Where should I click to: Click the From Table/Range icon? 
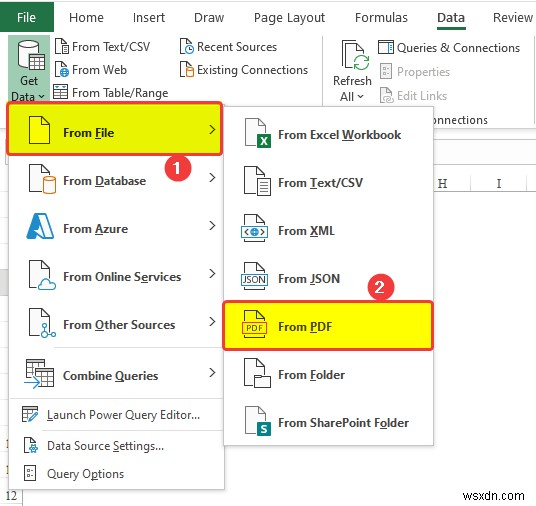[x=61, y=92]
